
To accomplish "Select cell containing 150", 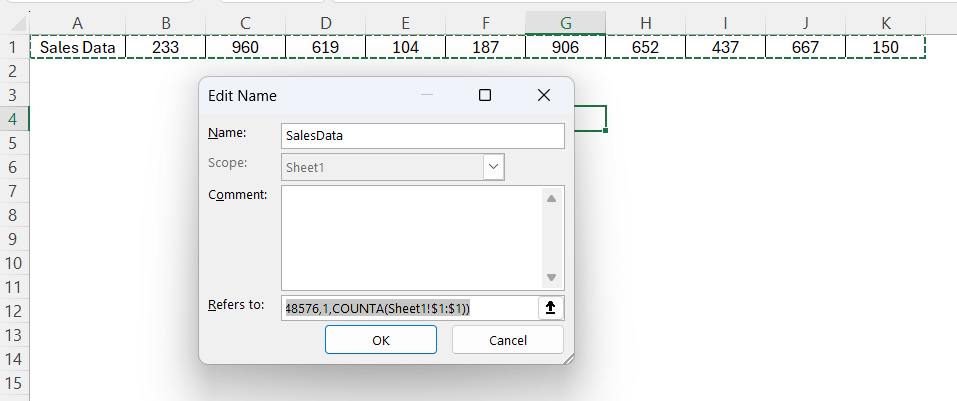I will pos(885,47).
